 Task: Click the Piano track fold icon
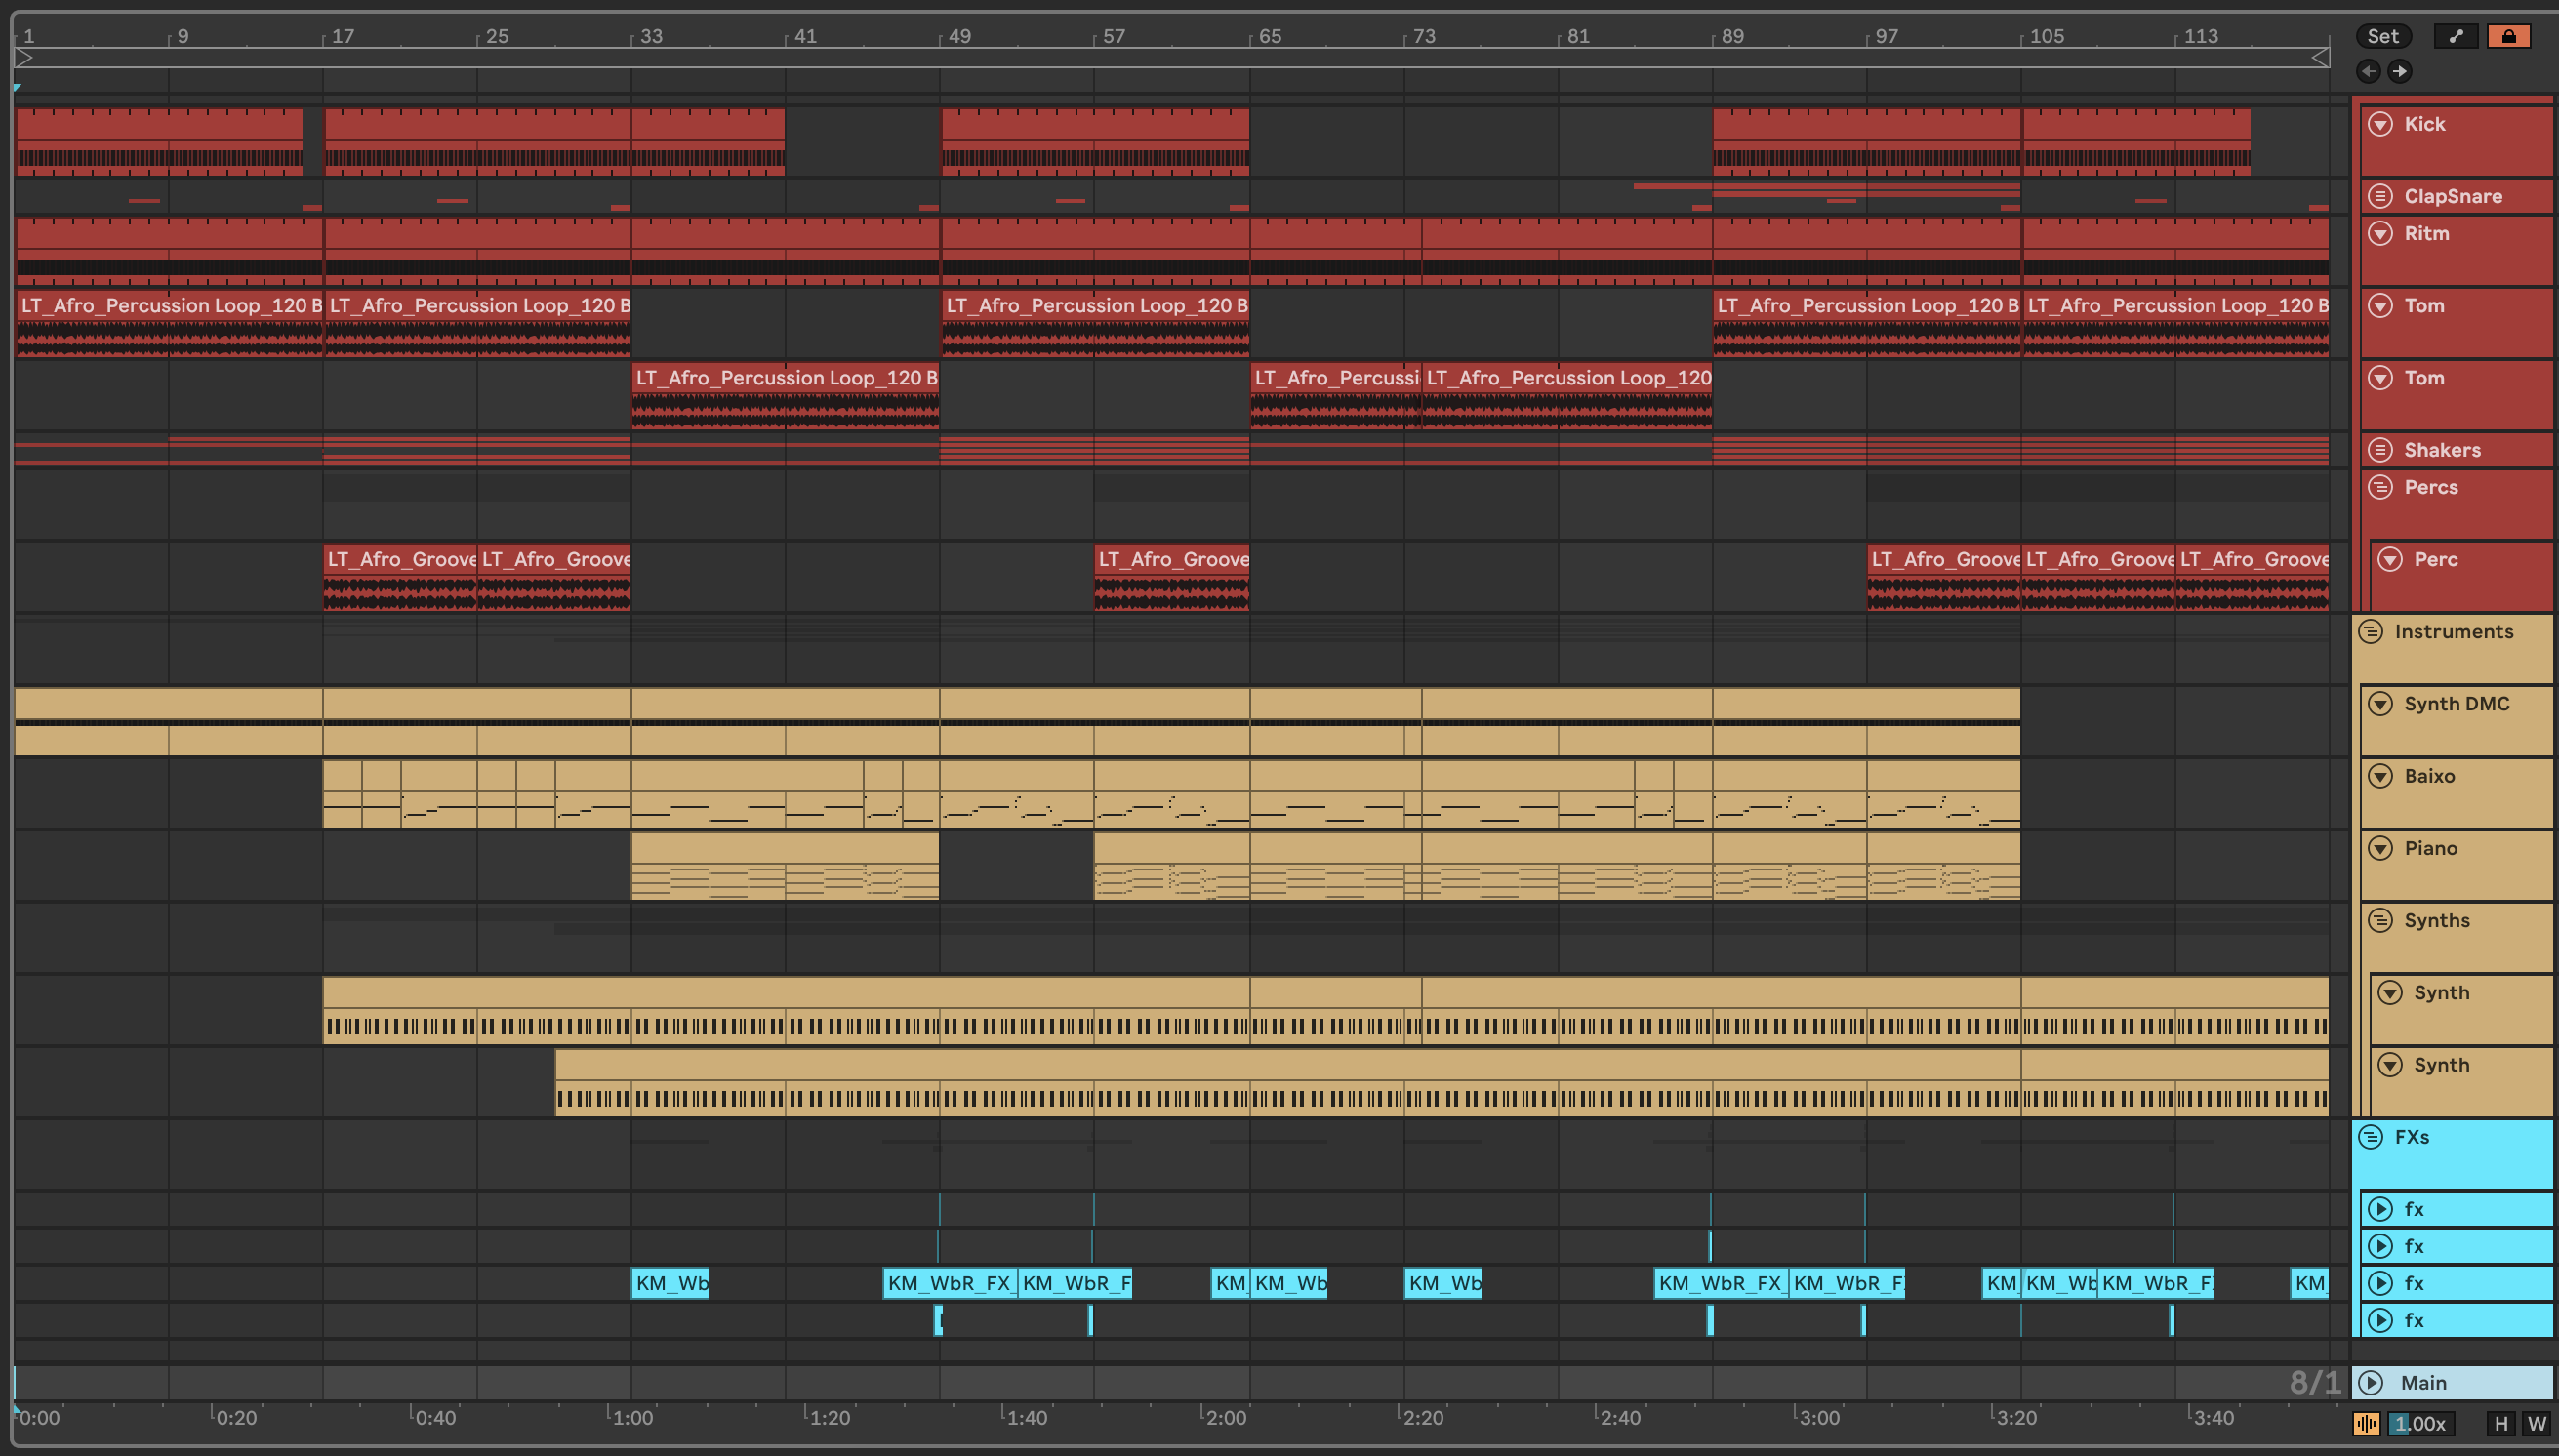point(2381,848)
